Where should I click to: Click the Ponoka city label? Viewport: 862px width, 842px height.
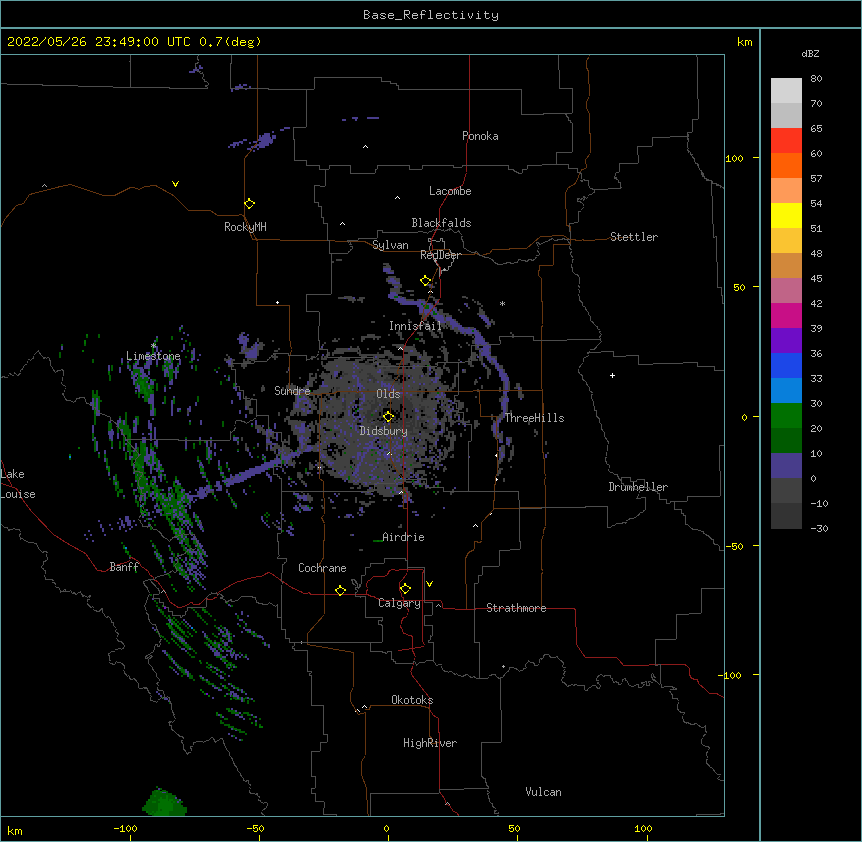(480, 136)
